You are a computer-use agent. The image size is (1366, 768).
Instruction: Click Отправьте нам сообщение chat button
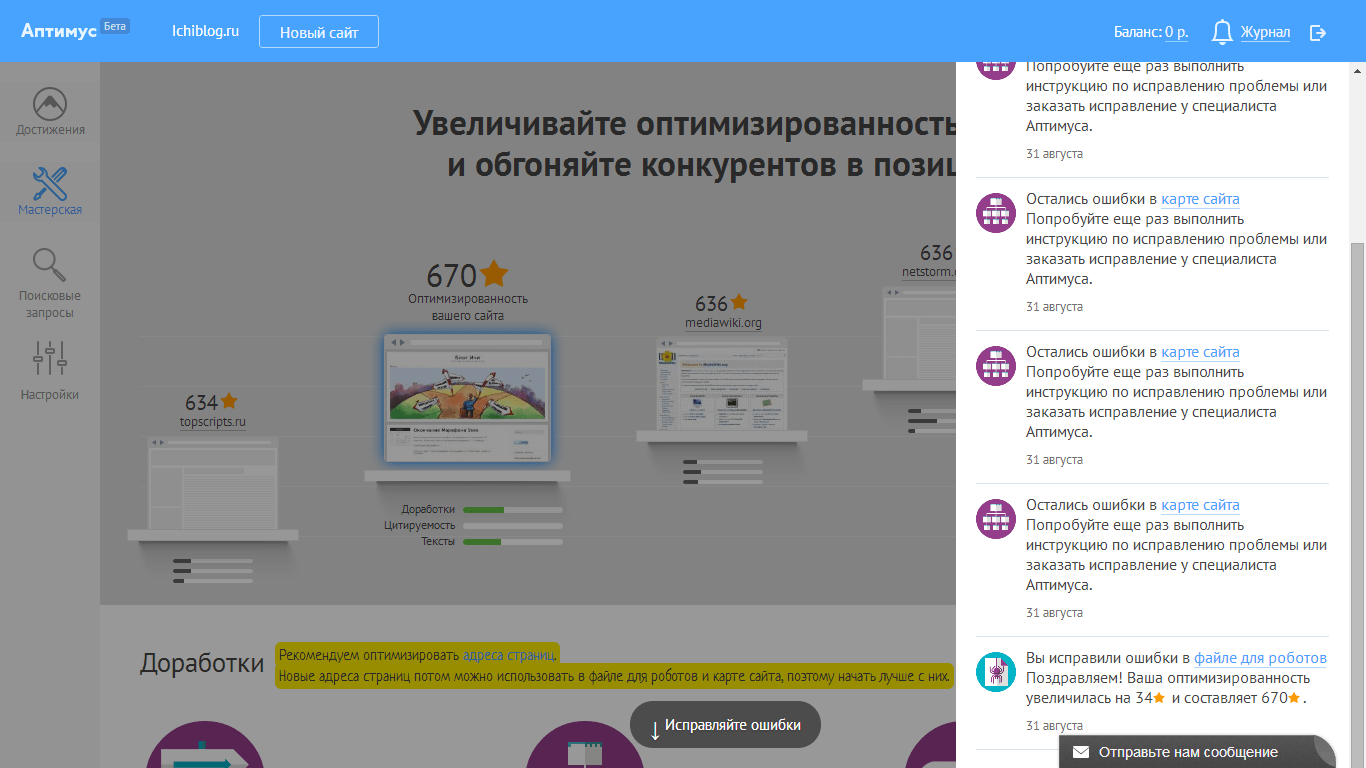pos(1197,752)
